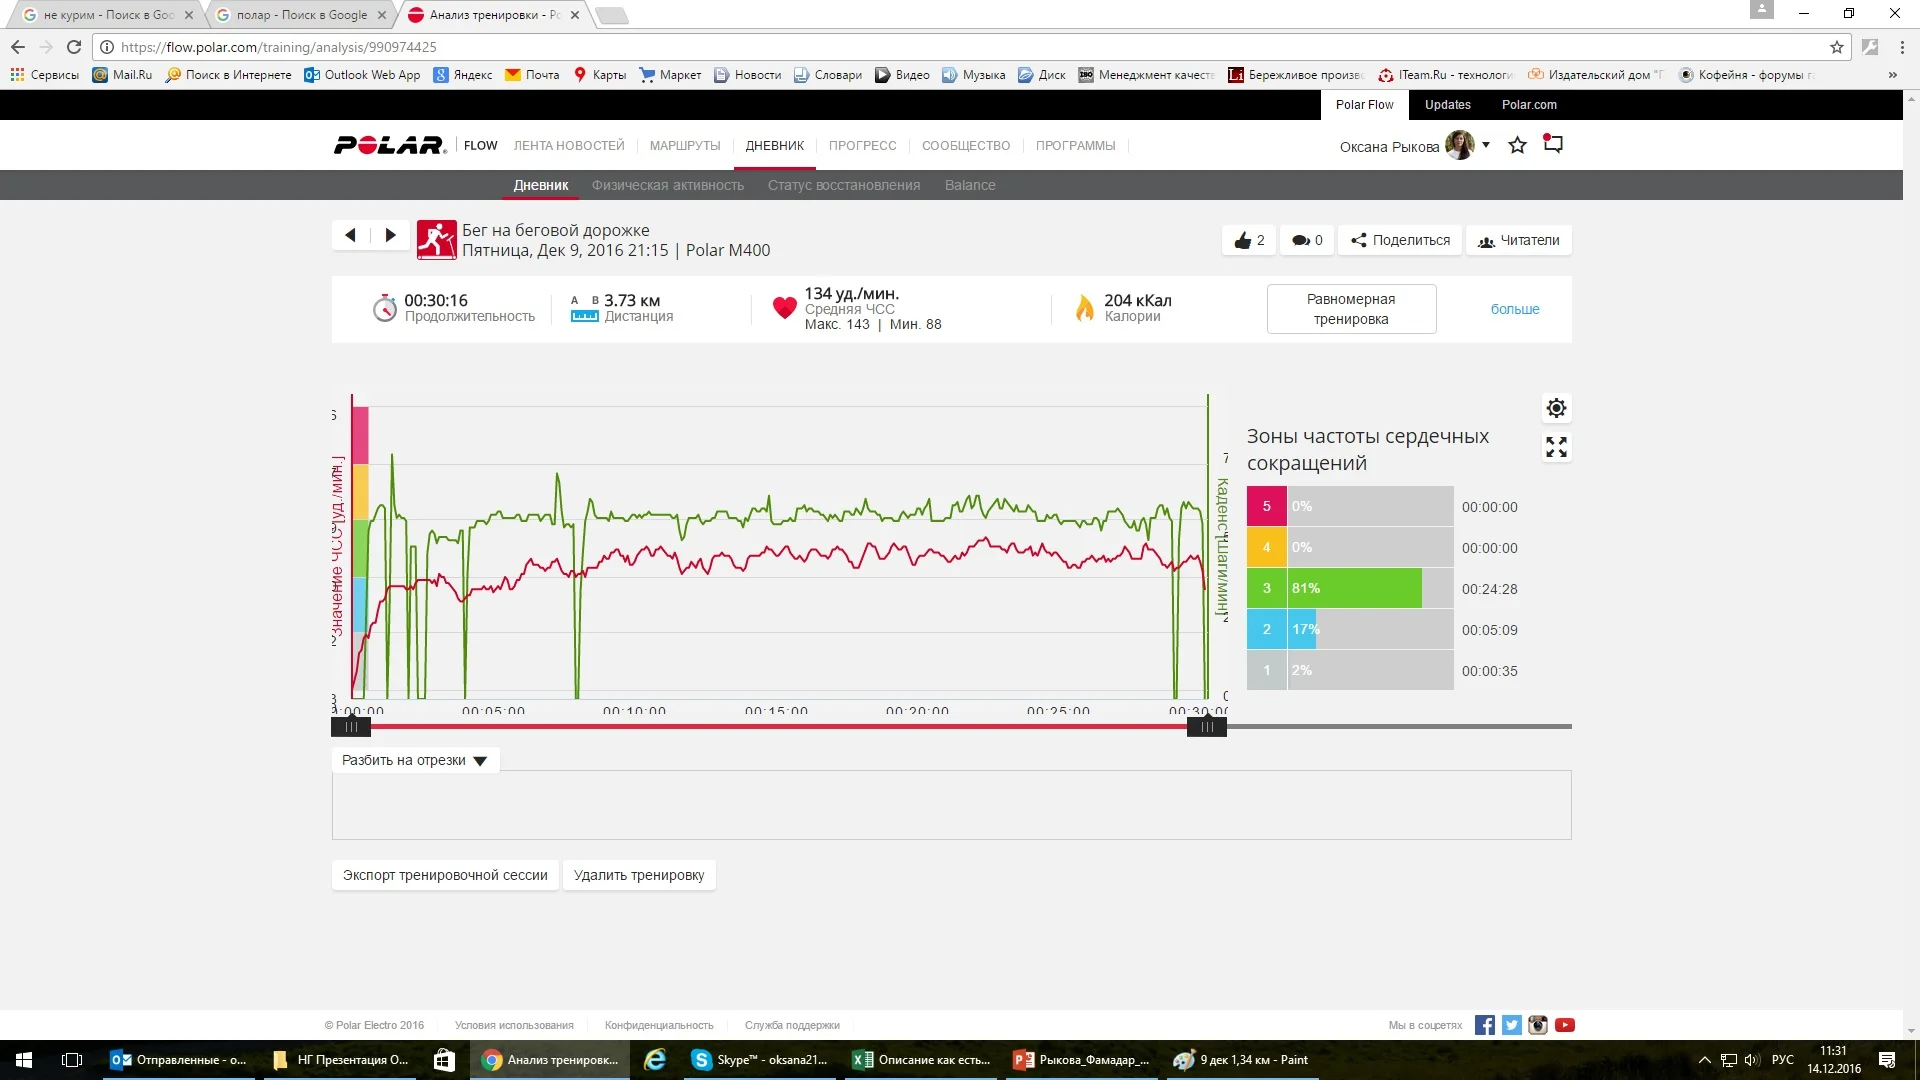This screenshot has height=1080, width=1920.
Task: Show more stats via "больше" link
Action: point(1514,309)
